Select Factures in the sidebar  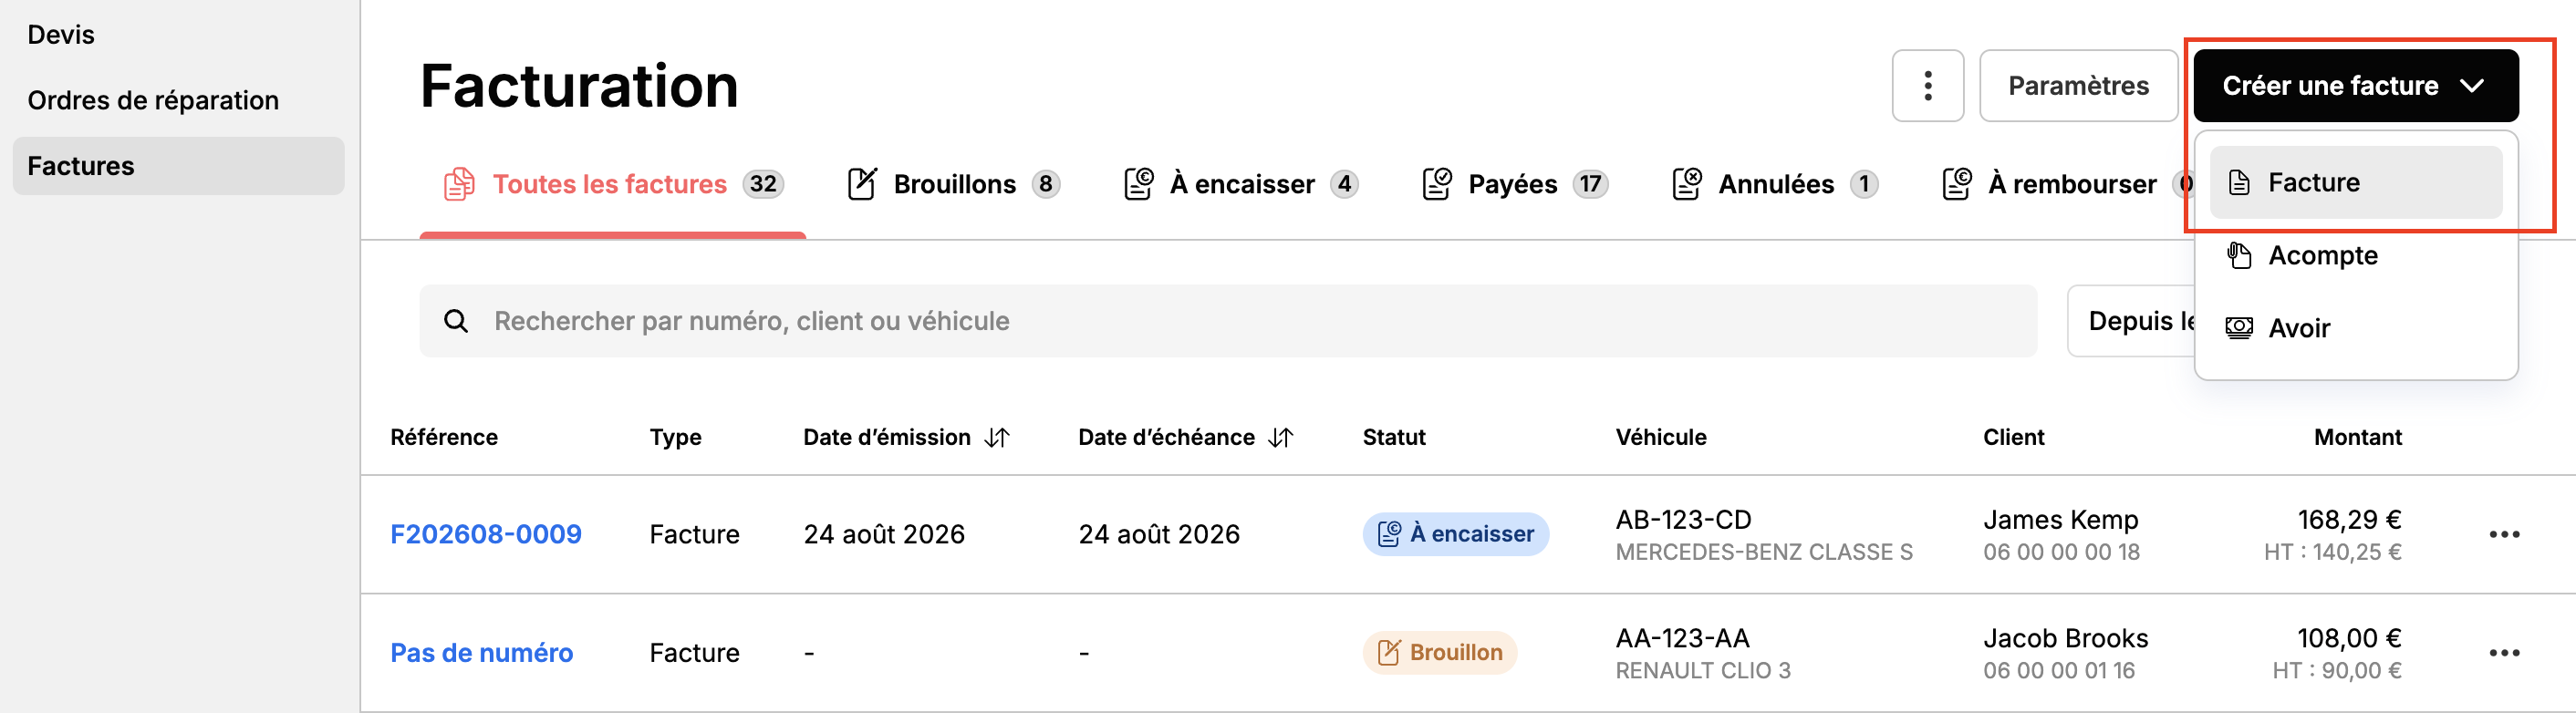tap(179, 166)
